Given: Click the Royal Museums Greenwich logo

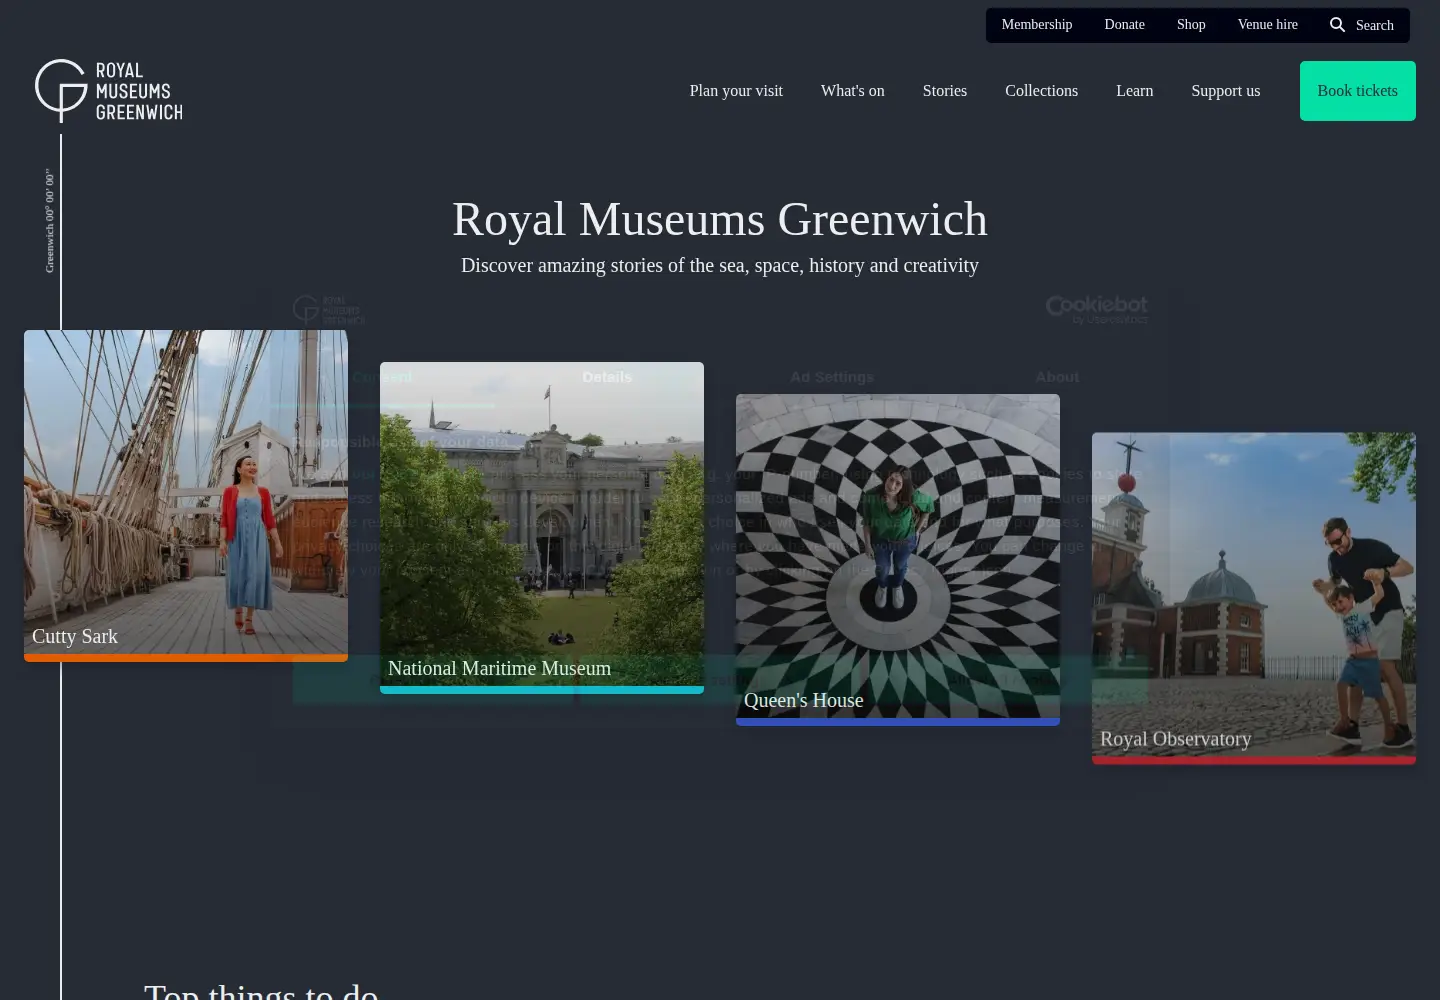Looking at the screenshot, I should 108,91.
